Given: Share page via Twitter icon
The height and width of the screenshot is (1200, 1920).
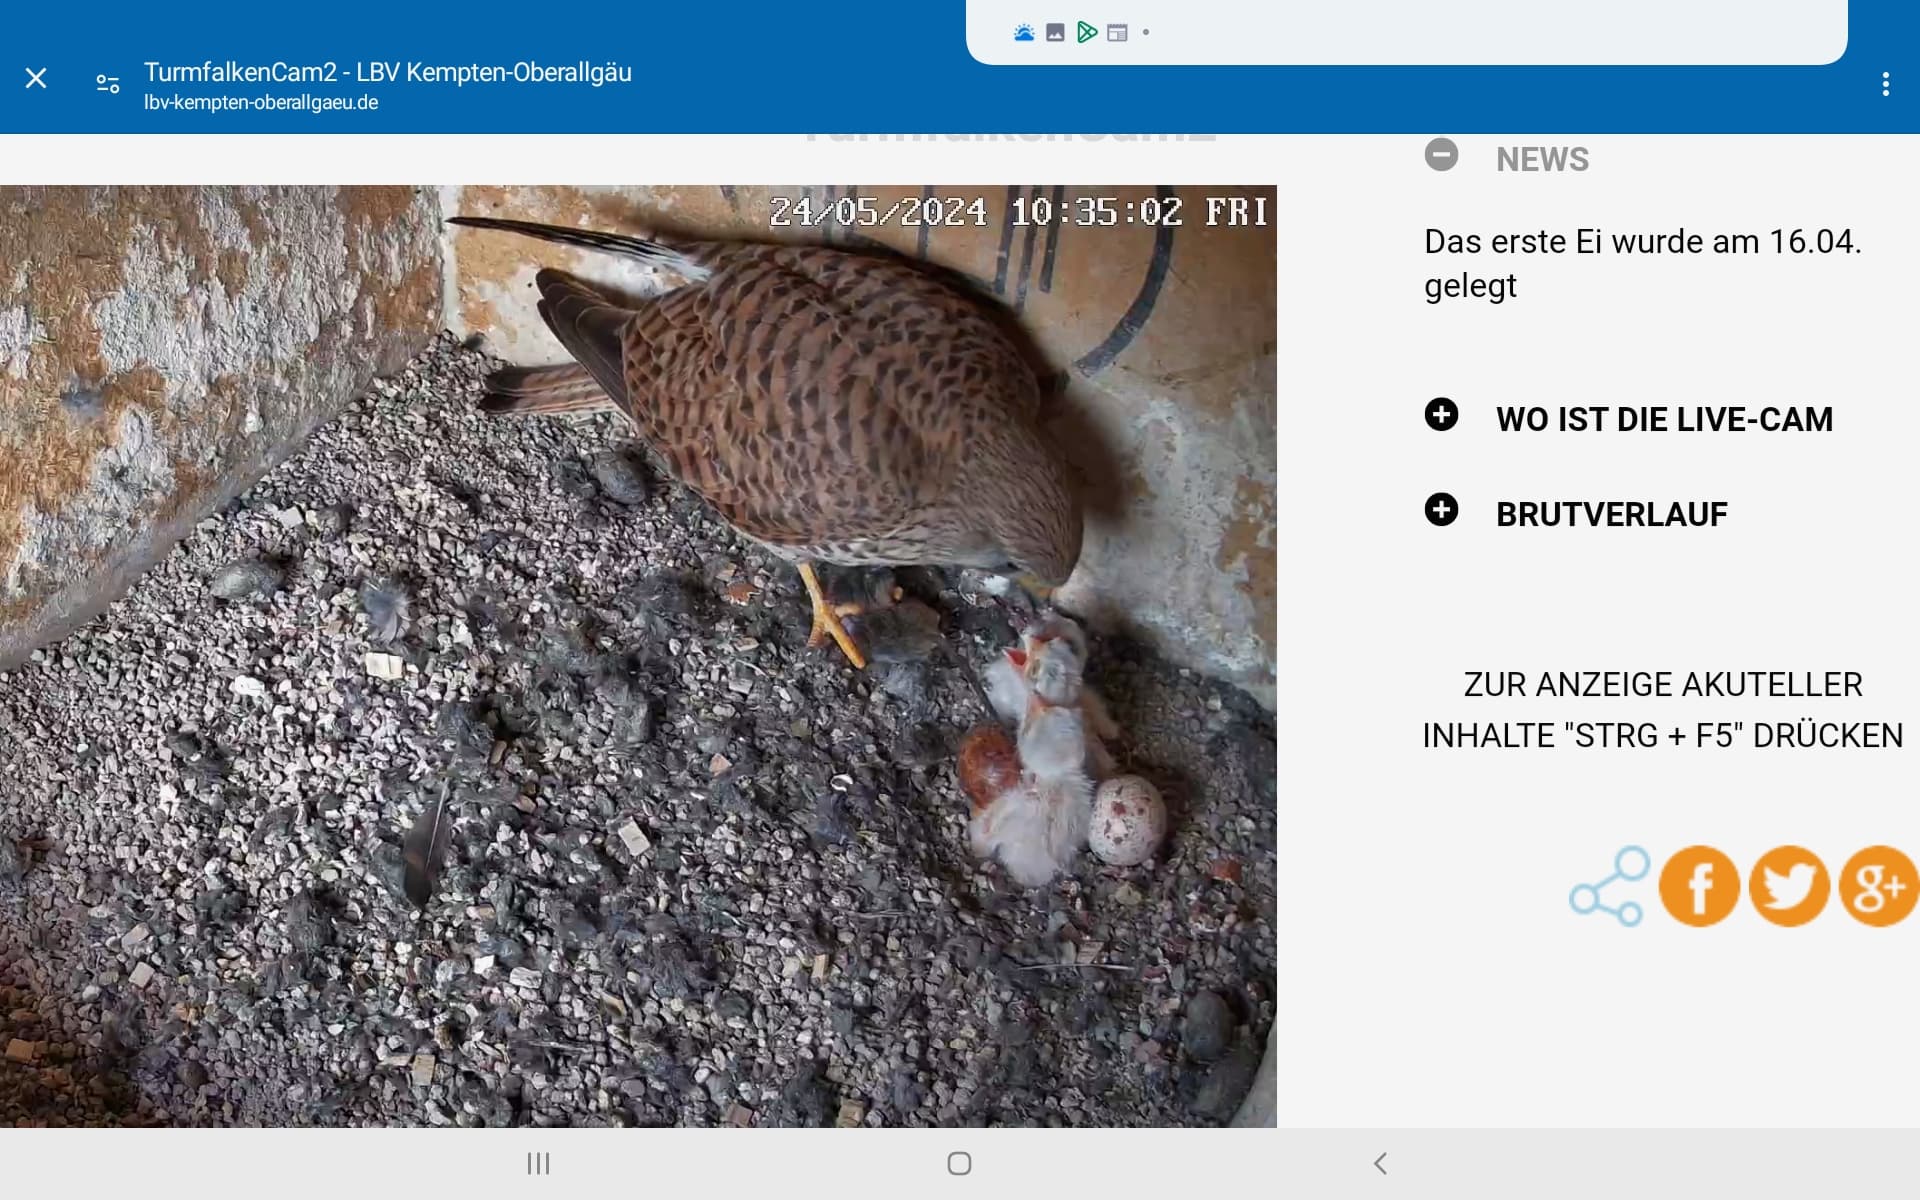Looking at the screenshot, I should [1789, 886].
